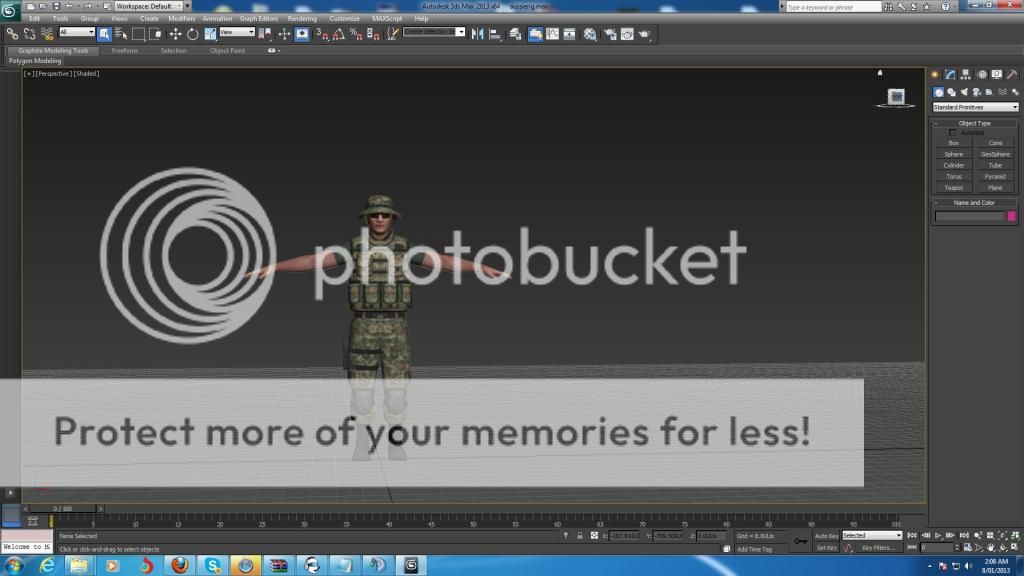Create a Teapot primitive
1024x576 pixels.
(953, 187)
